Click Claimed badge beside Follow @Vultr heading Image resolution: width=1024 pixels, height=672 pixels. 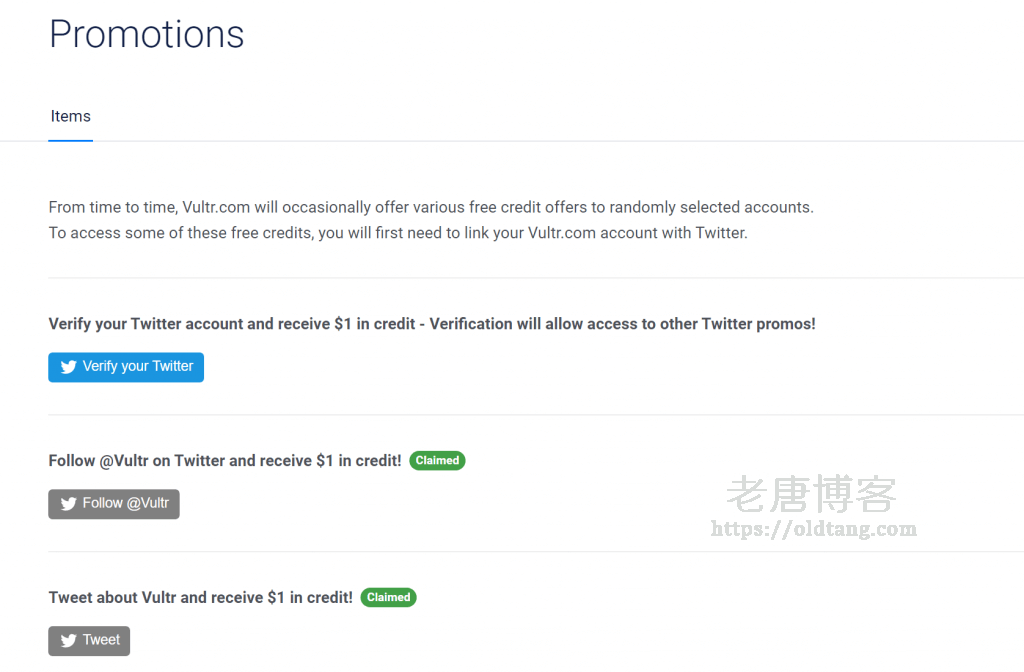437,460
